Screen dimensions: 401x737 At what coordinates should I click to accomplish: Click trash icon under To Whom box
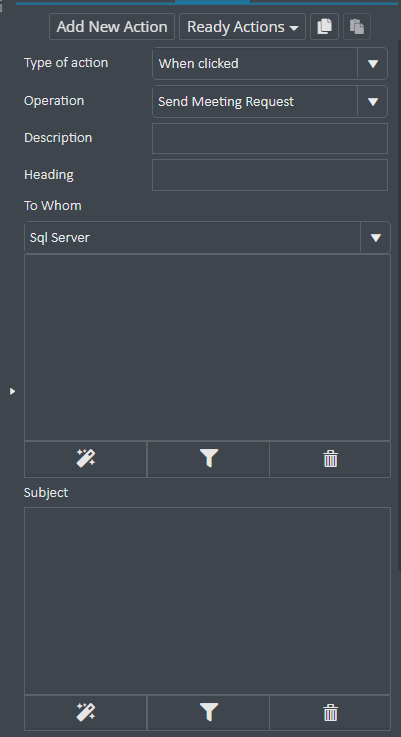point(330,459)
